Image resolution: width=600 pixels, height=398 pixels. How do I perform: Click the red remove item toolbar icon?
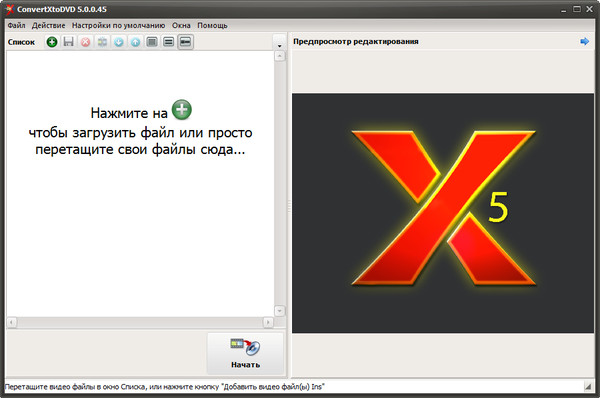[85, 42]
